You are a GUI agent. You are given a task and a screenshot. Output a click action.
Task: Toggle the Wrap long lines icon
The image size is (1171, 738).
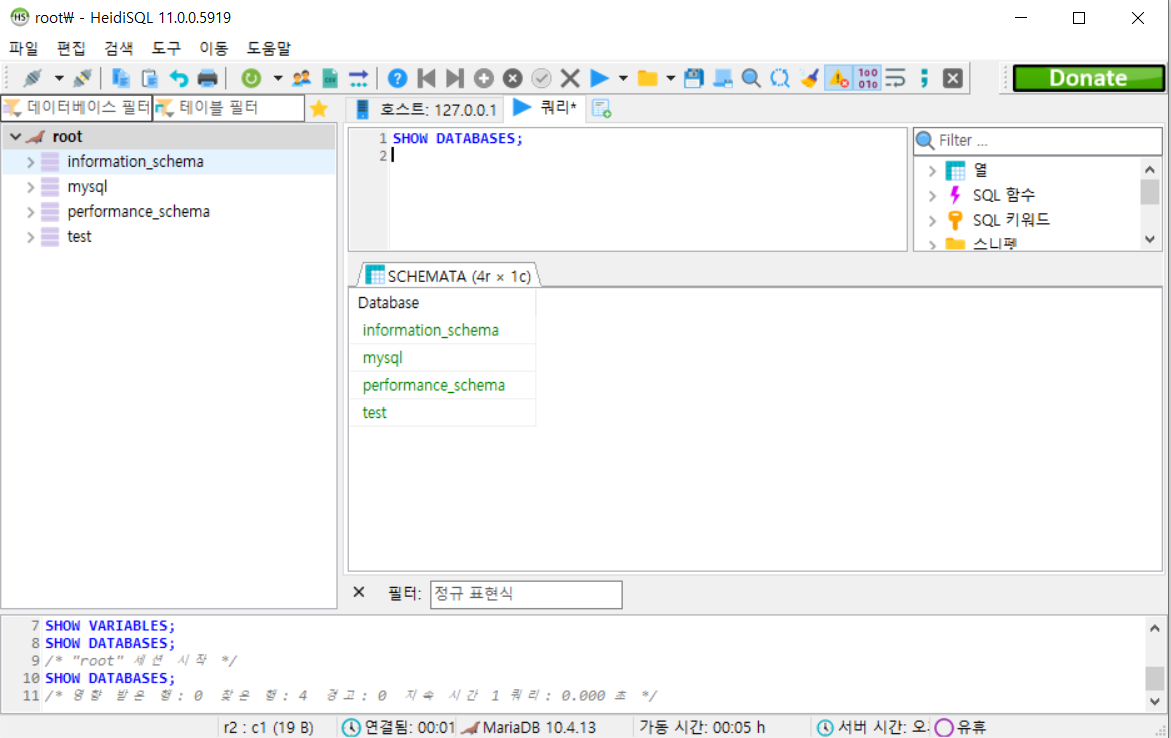[x=895, y=78]
